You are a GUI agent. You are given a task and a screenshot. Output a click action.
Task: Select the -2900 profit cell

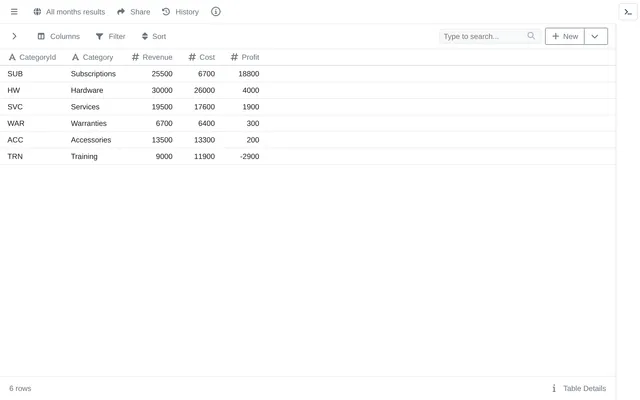pyautogui.click(x=249, y=156)
